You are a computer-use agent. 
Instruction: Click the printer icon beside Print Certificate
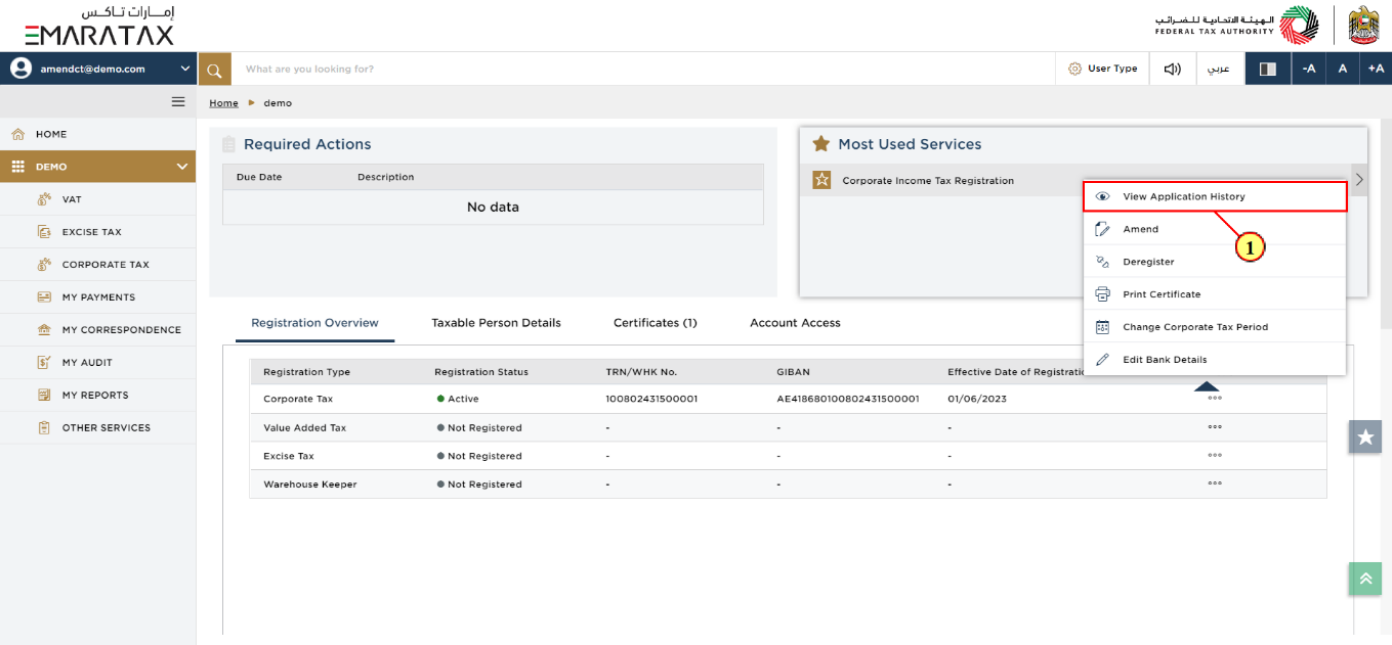1103,294
